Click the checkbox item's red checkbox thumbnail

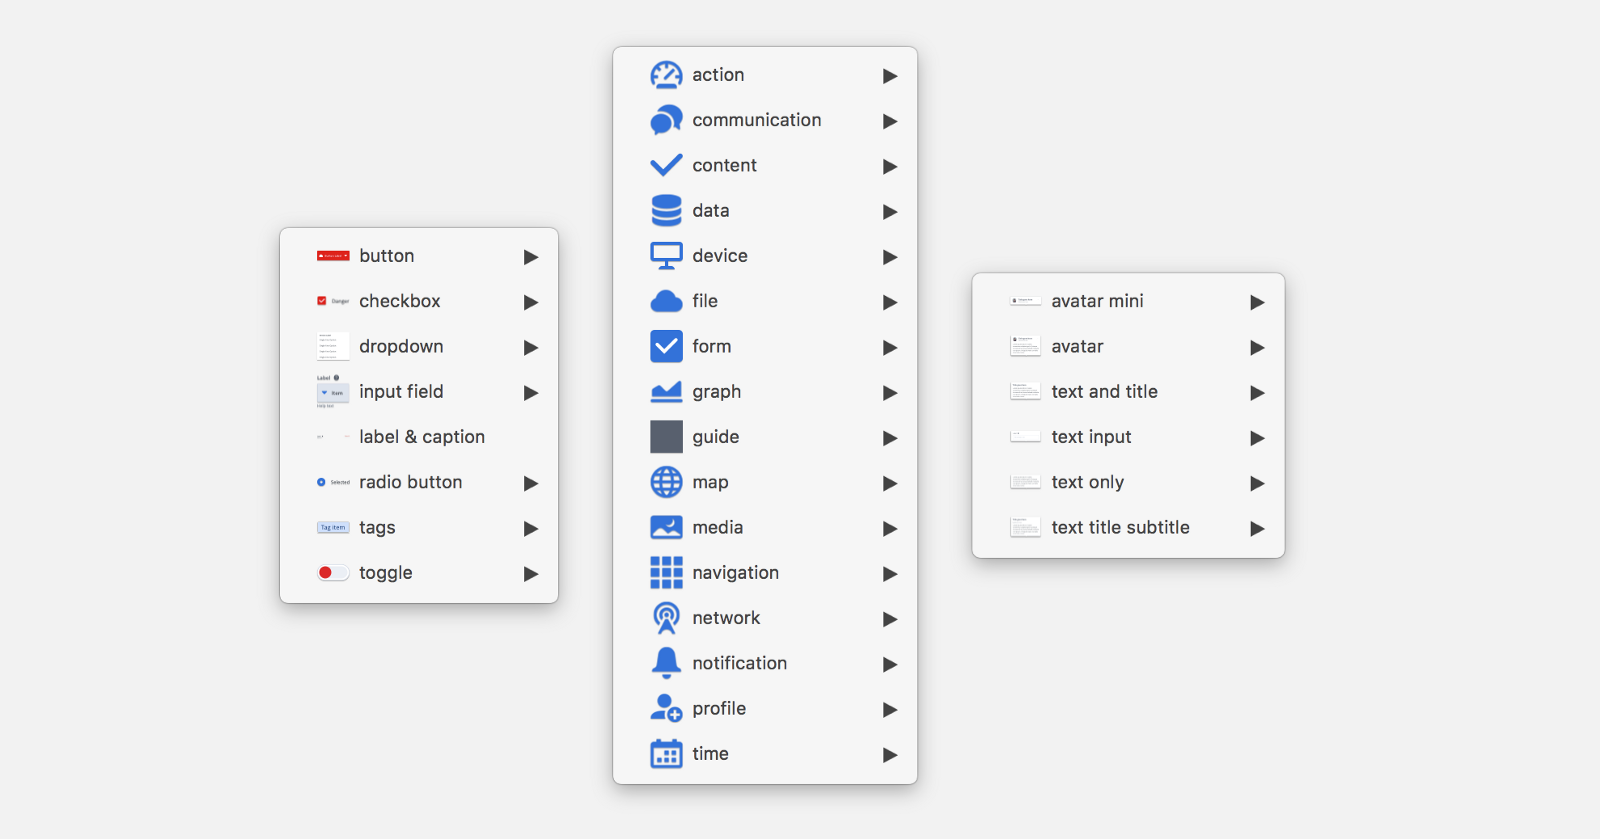click(323, 301)
